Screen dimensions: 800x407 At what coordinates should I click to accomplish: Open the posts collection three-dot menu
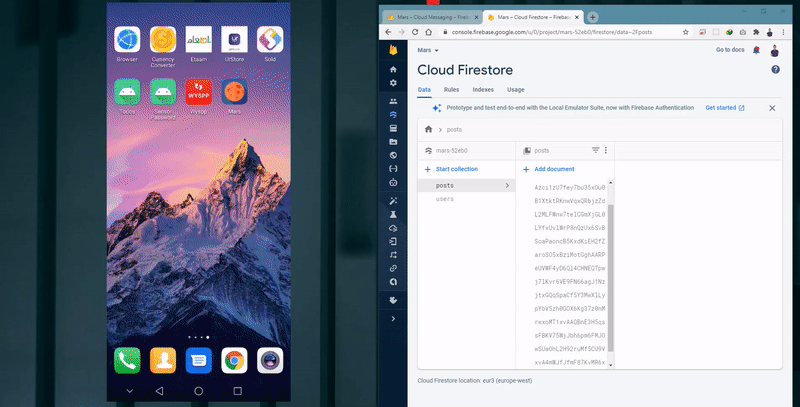[606, 150]
